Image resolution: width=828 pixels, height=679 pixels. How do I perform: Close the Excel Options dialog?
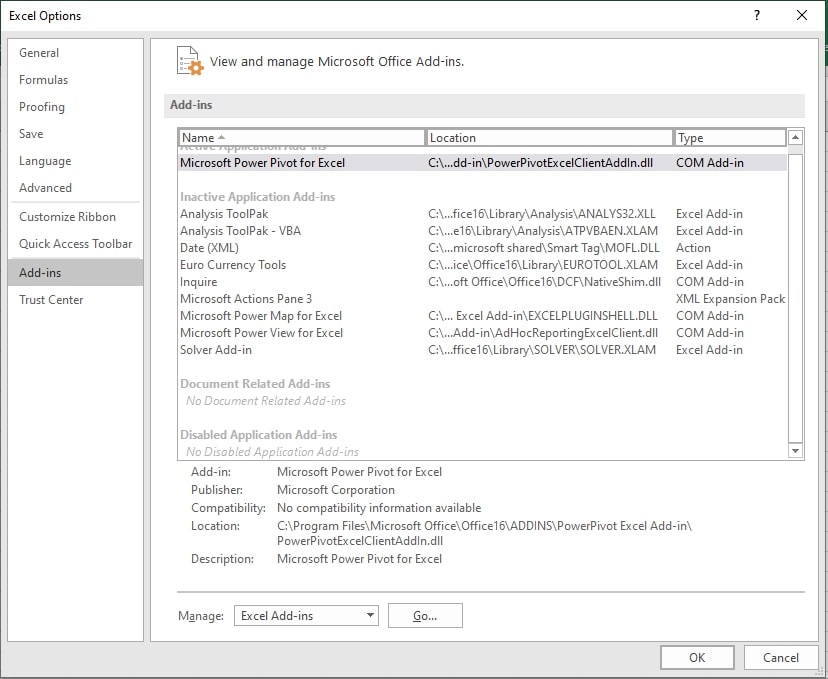[802, 15]
